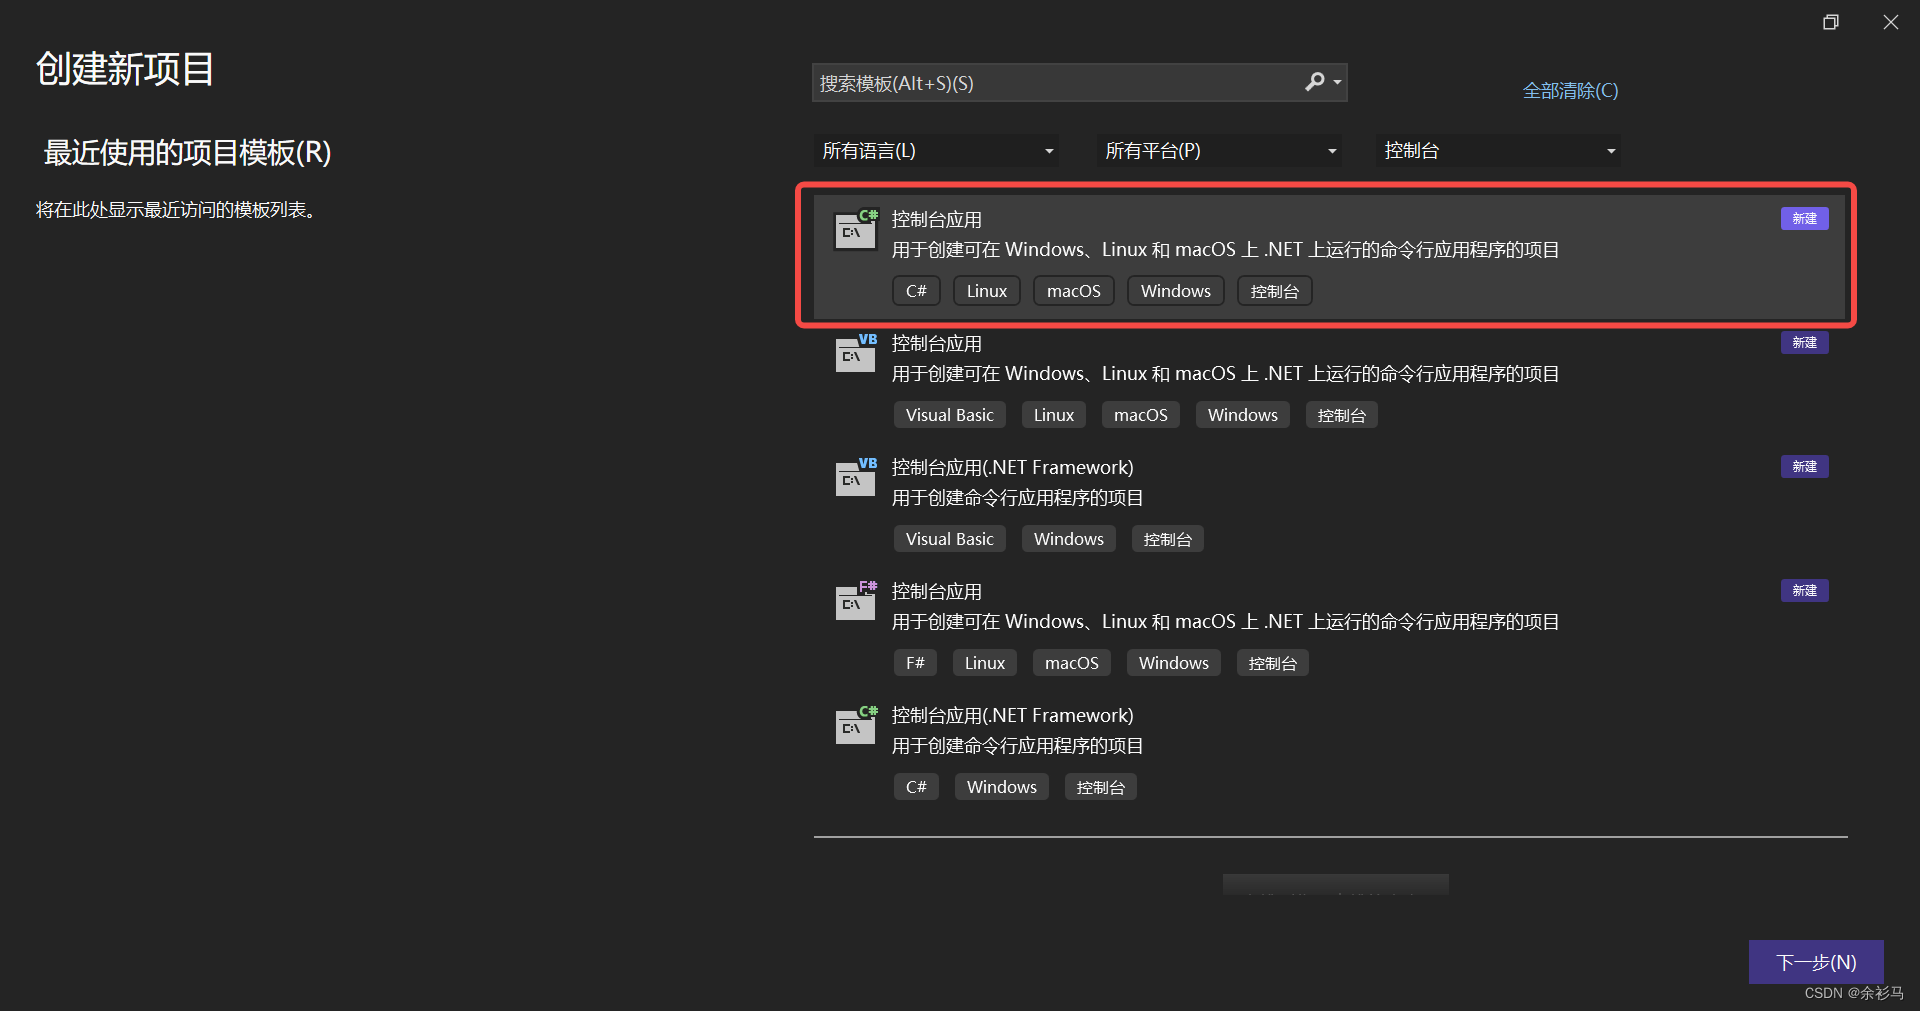1920x1011 pixels.
Task: Click the C# tag in the first template
Action: 916,291
